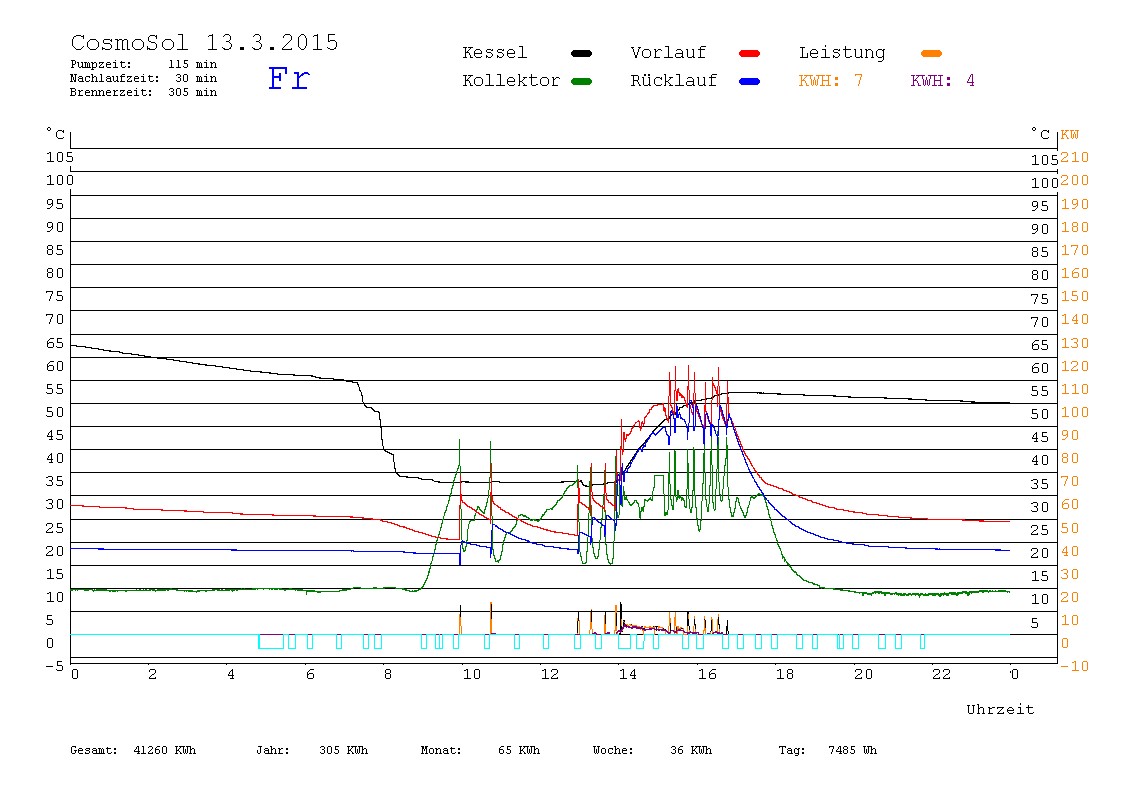
Task: Click the '6' hour tick on time axis
Action: pos(310,674)
